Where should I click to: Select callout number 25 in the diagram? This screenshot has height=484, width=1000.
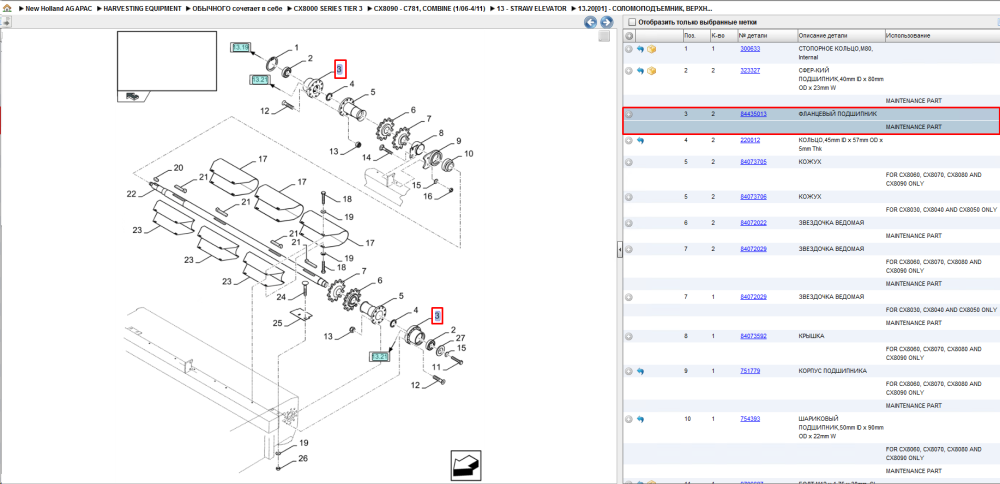[277, 323]
